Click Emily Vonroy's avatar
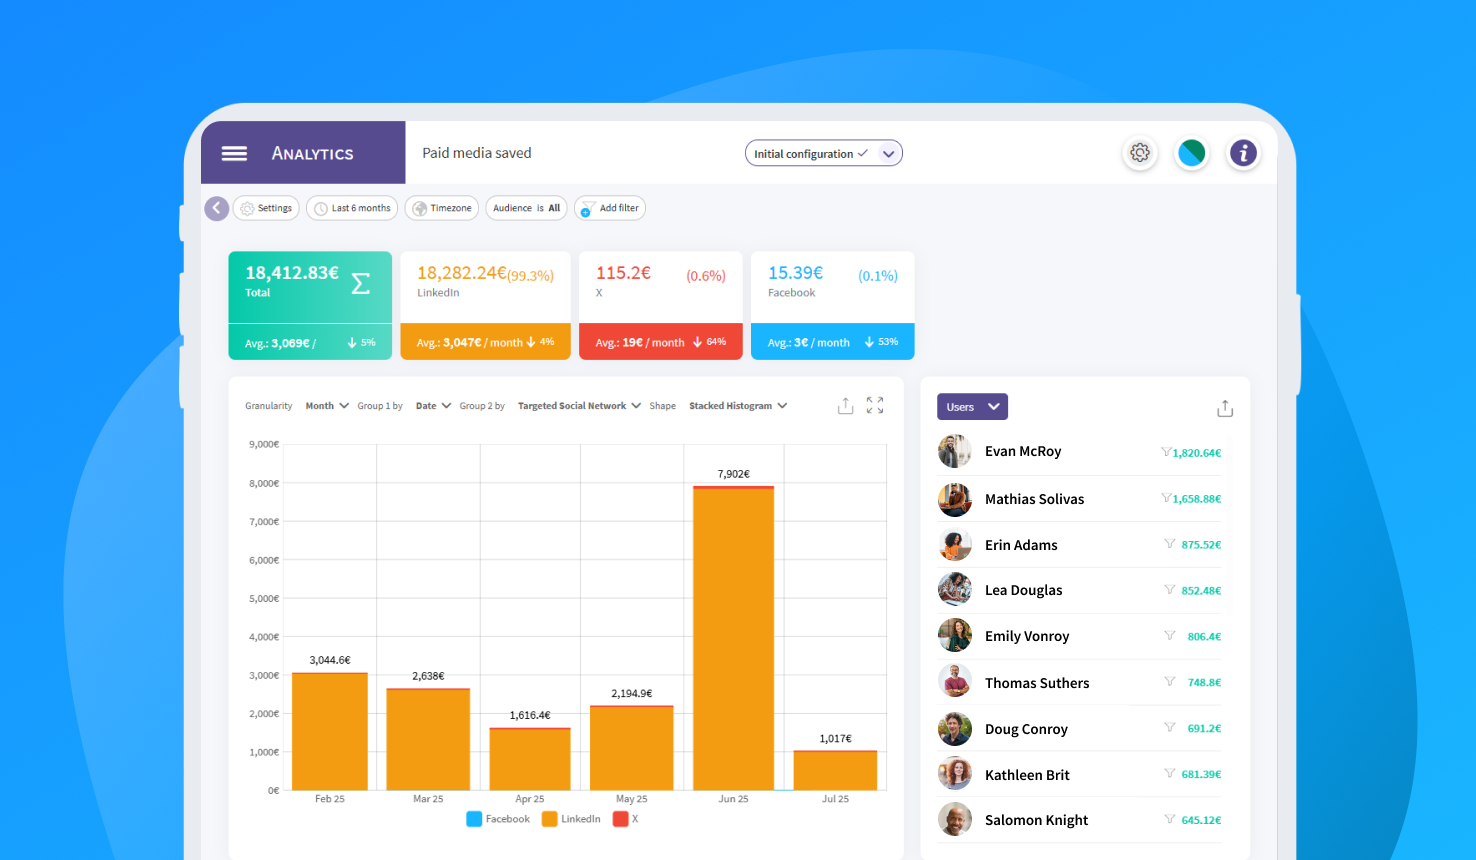The image size is (1476, 860). click(x=954, y=636)
